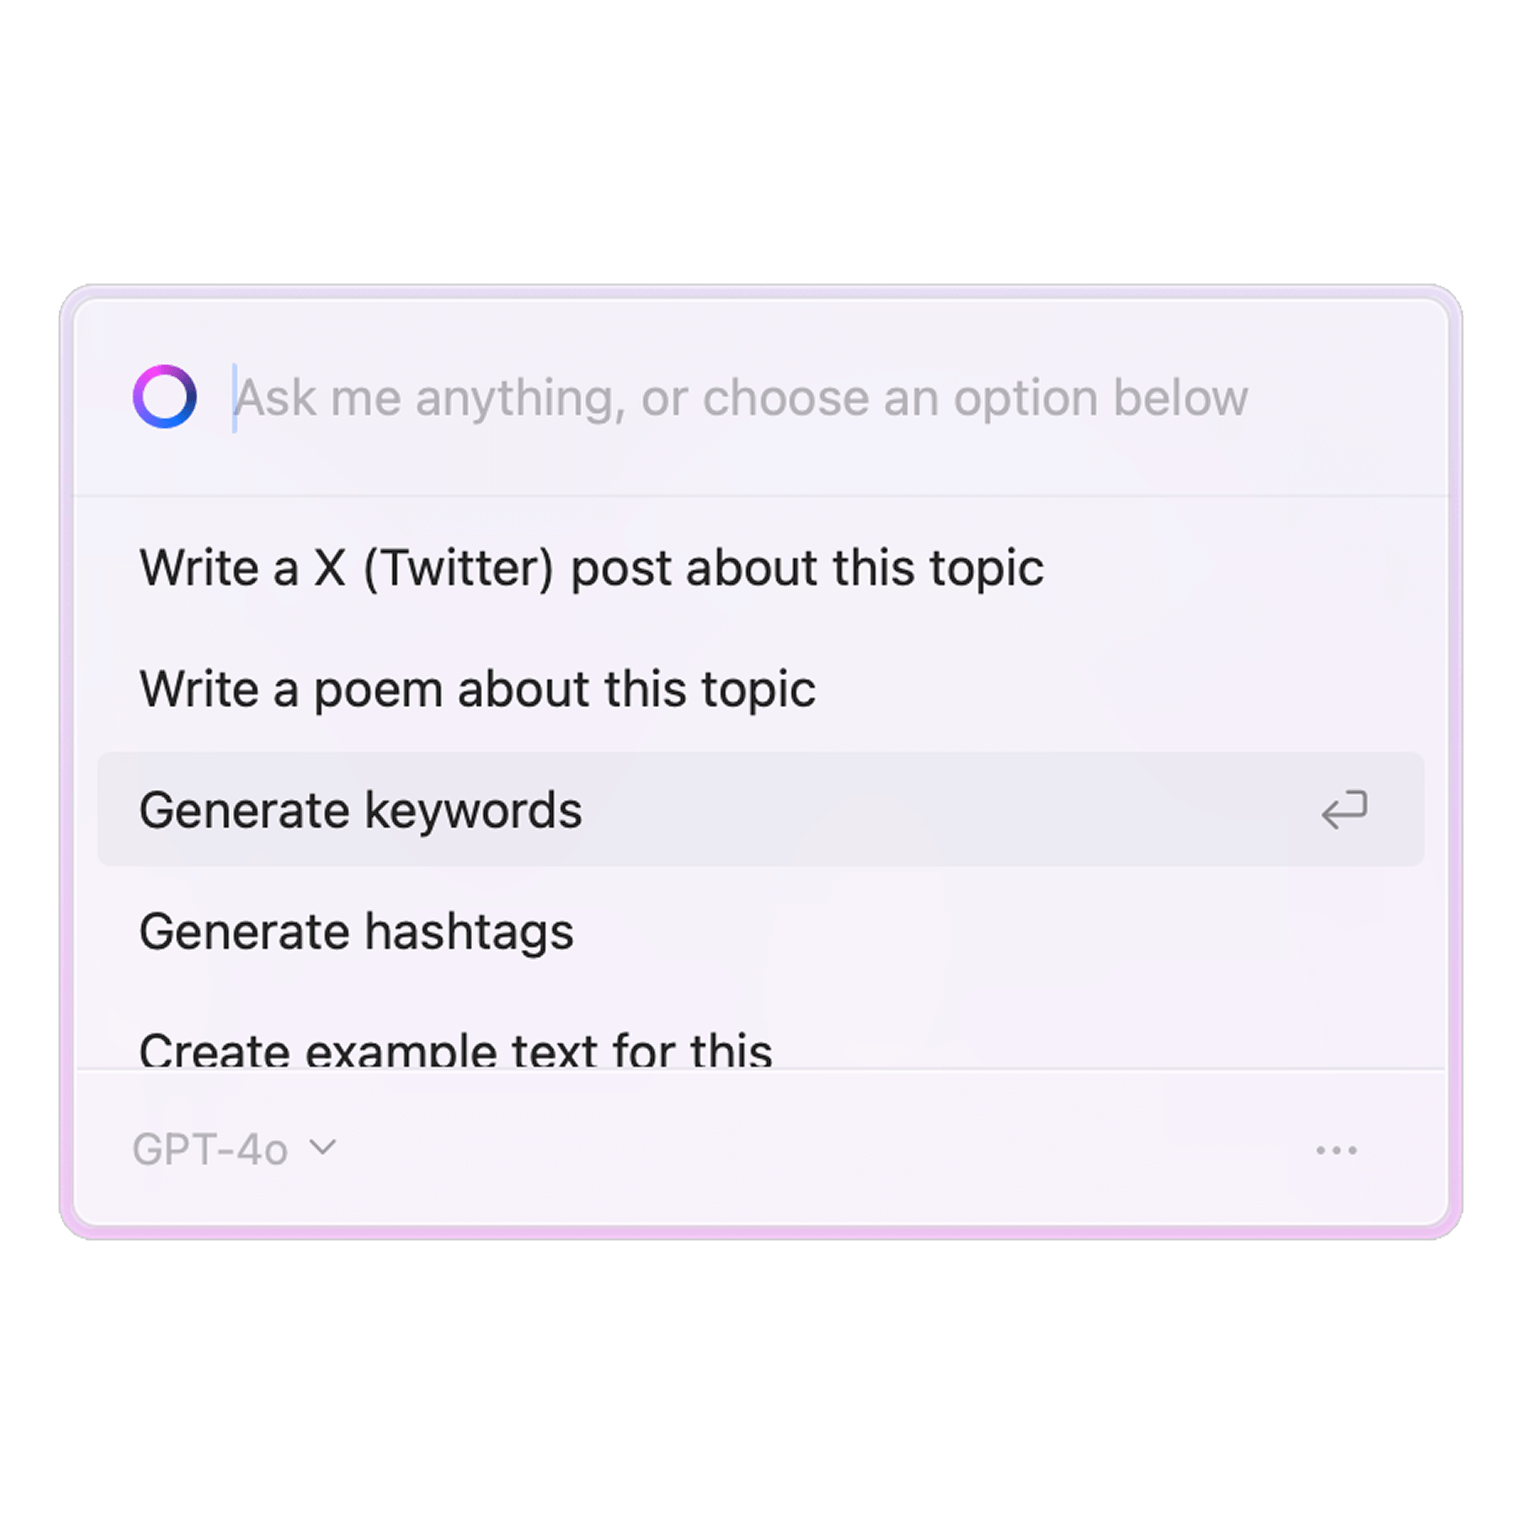Choose 'Write a poem about this topic'

pos(477,689)
